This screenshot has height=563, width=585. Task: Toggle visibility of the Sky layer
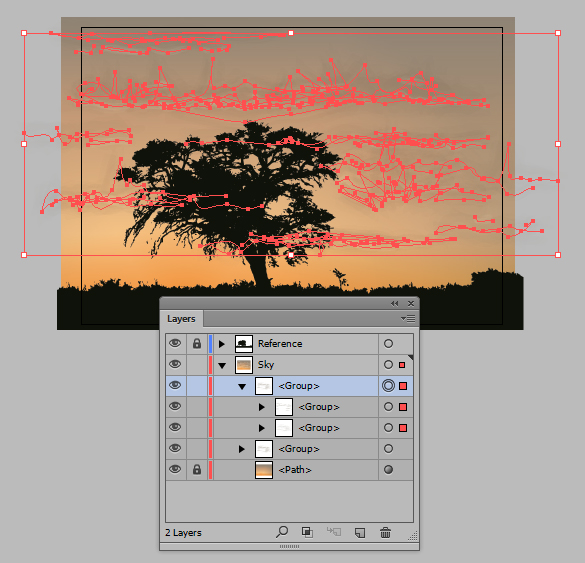point(175,364)
